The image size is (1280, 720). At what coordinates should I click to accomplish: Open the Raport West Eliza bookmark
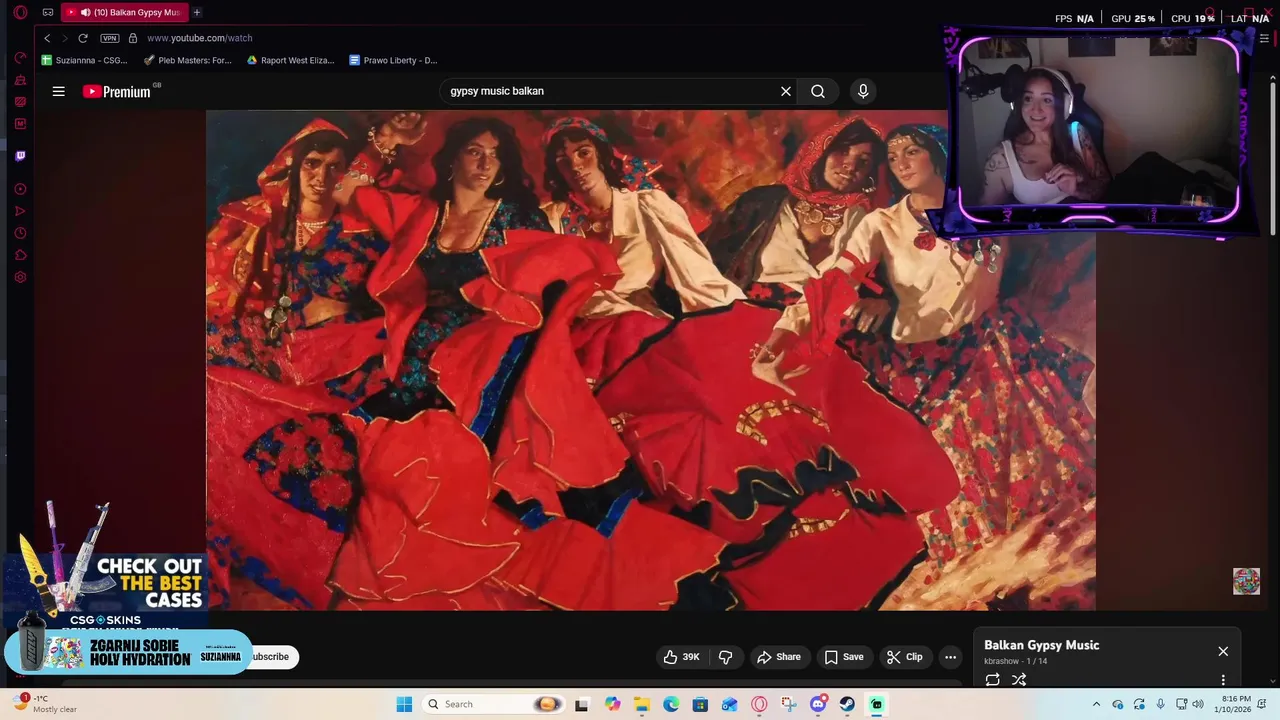(290, 60)
